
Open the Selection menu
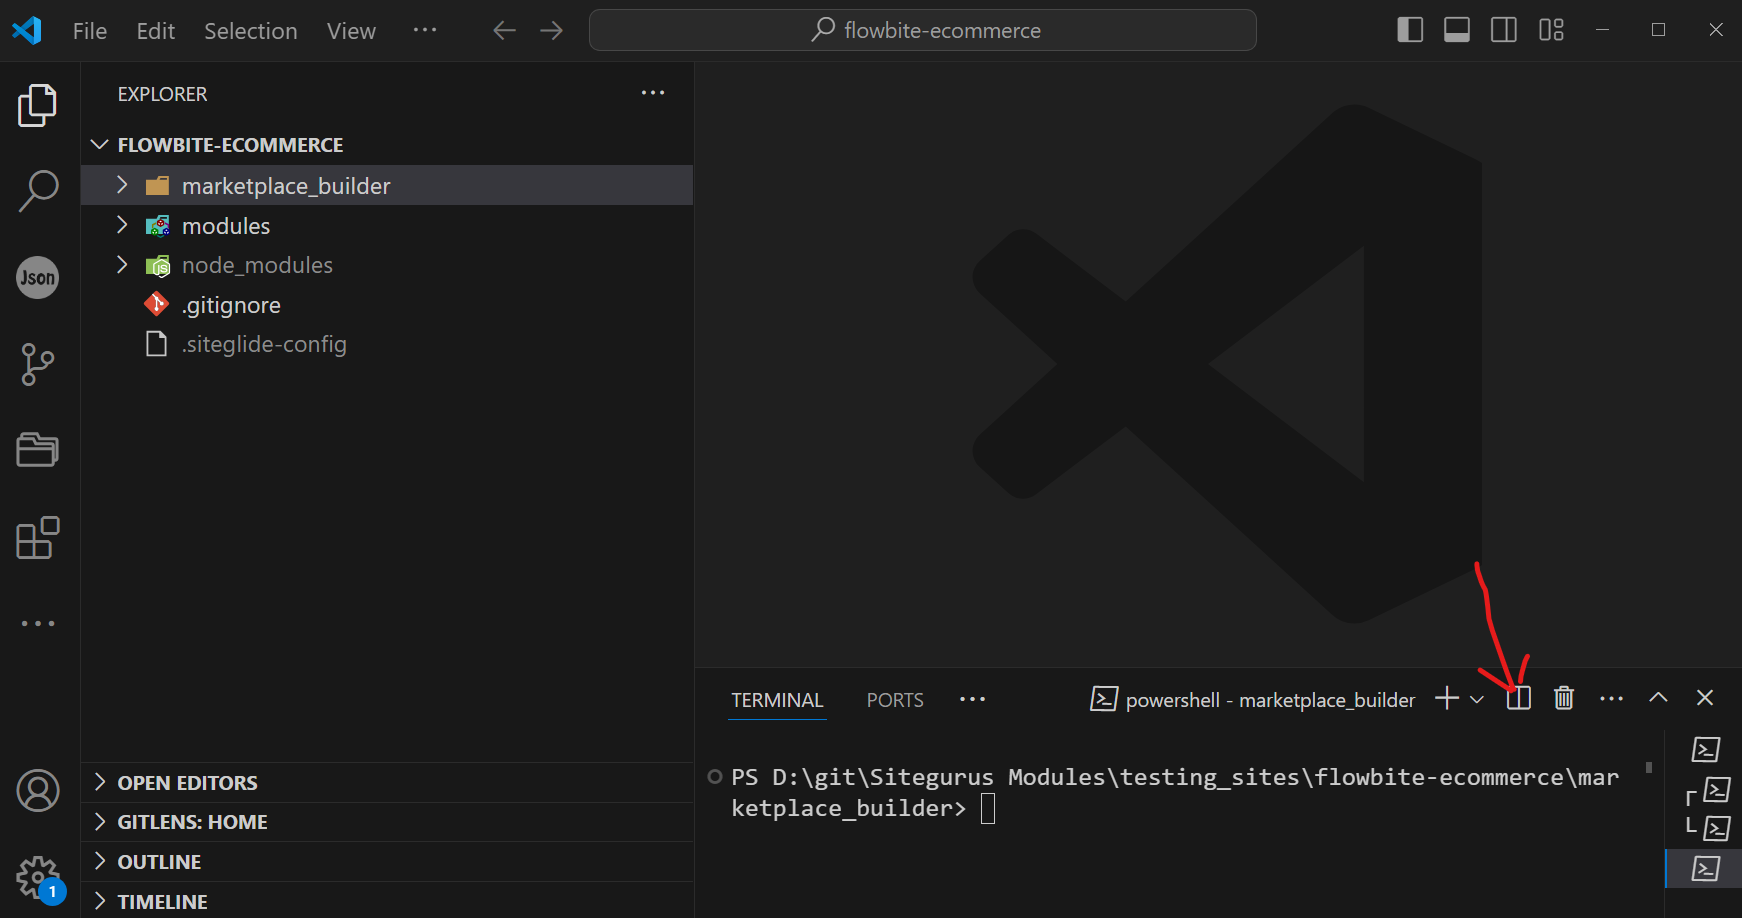click(x=250, y=31)
